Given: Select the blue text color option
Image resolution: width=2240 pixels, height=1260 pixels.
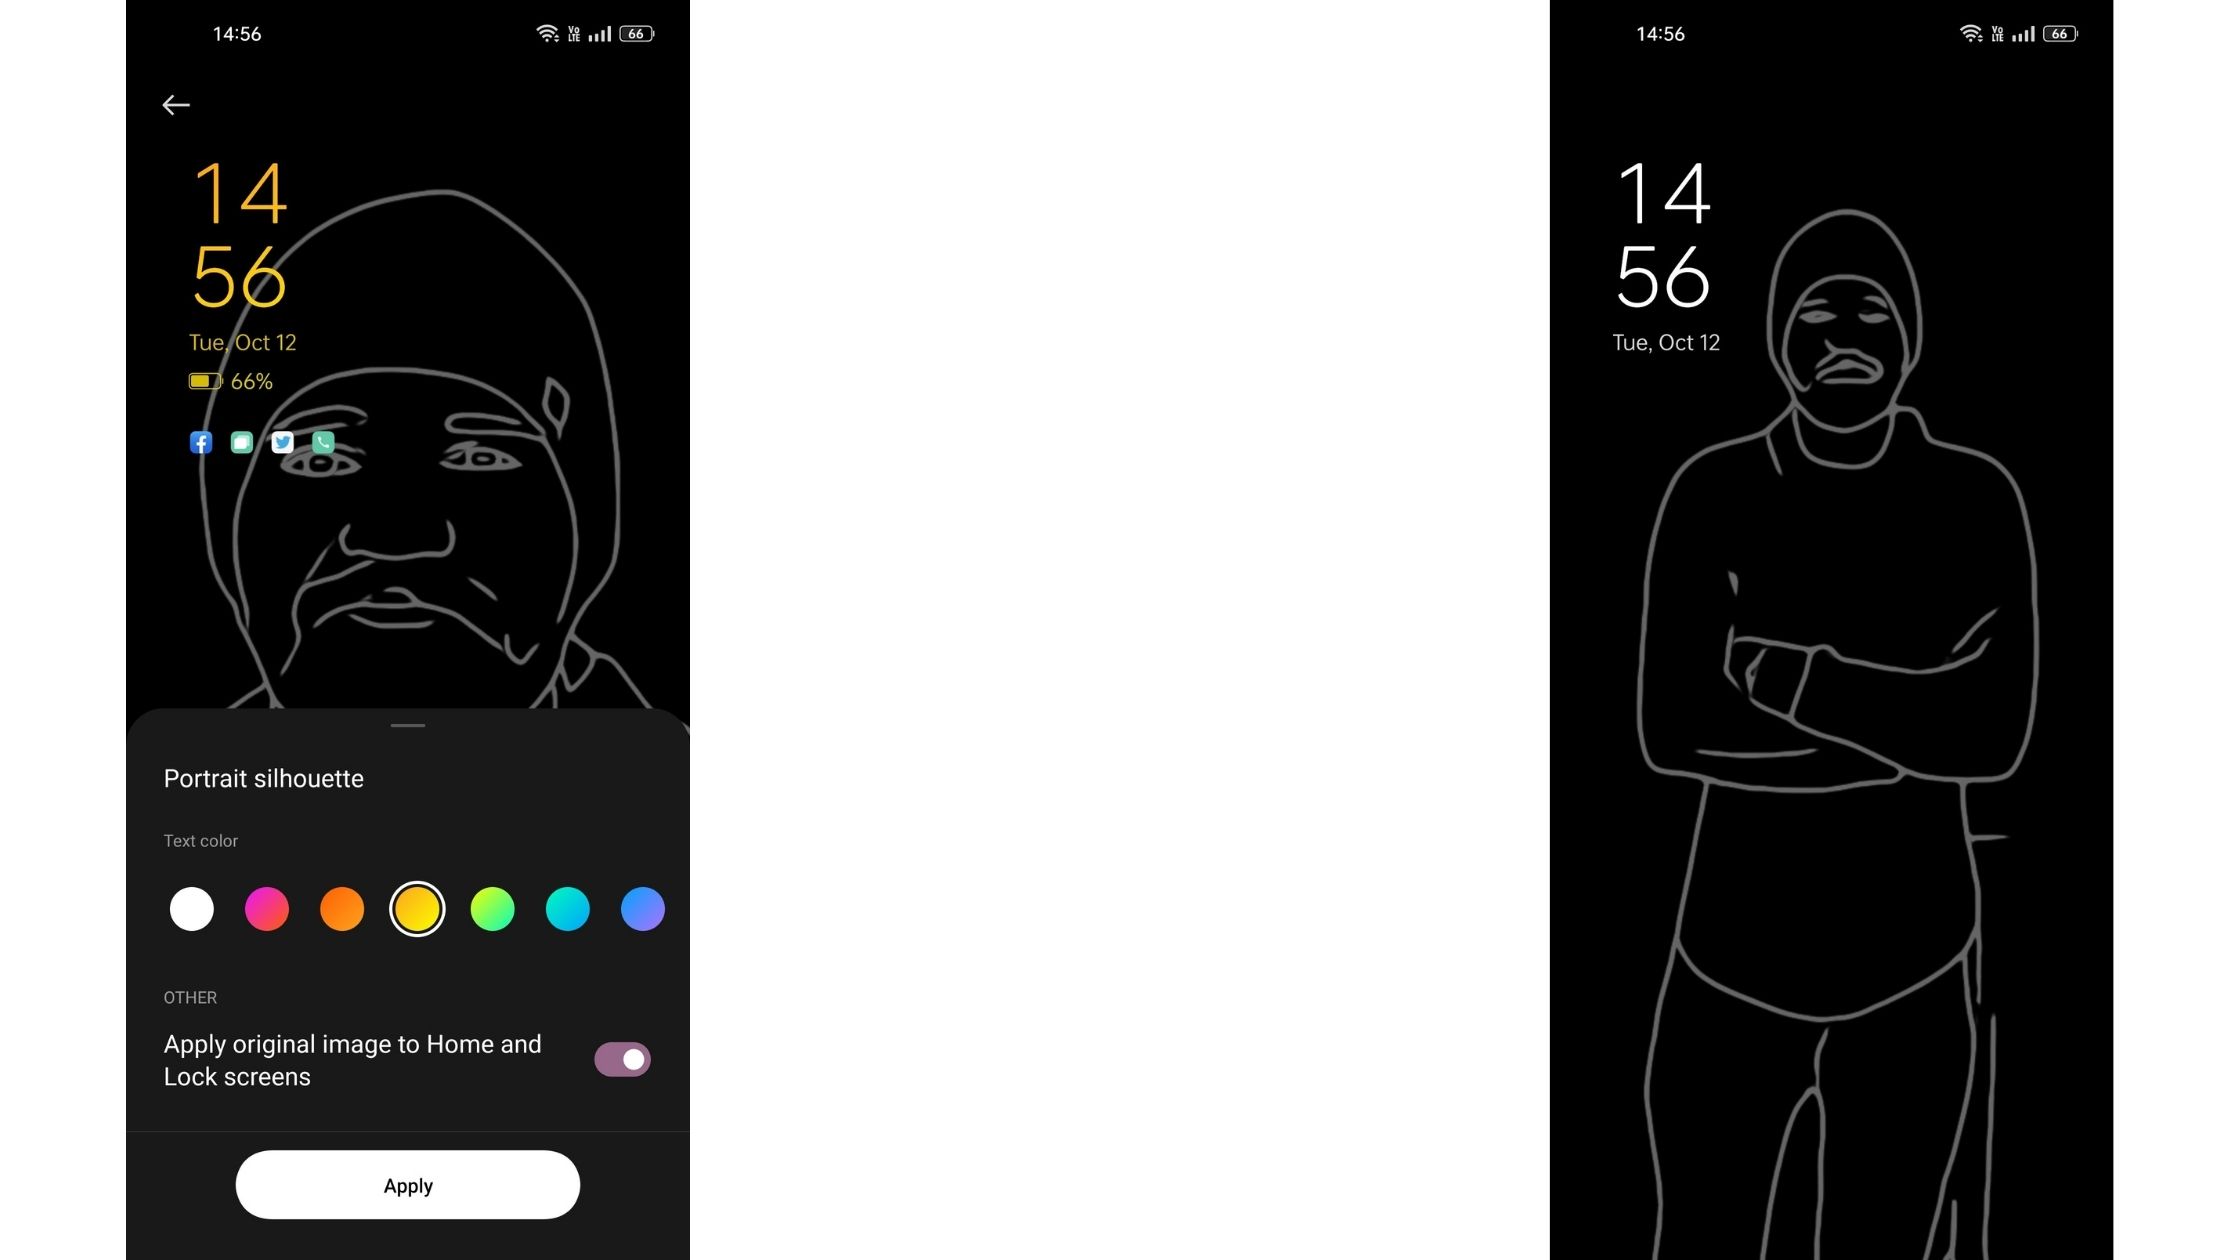Looking at the screenshot, I should [643, 908].
